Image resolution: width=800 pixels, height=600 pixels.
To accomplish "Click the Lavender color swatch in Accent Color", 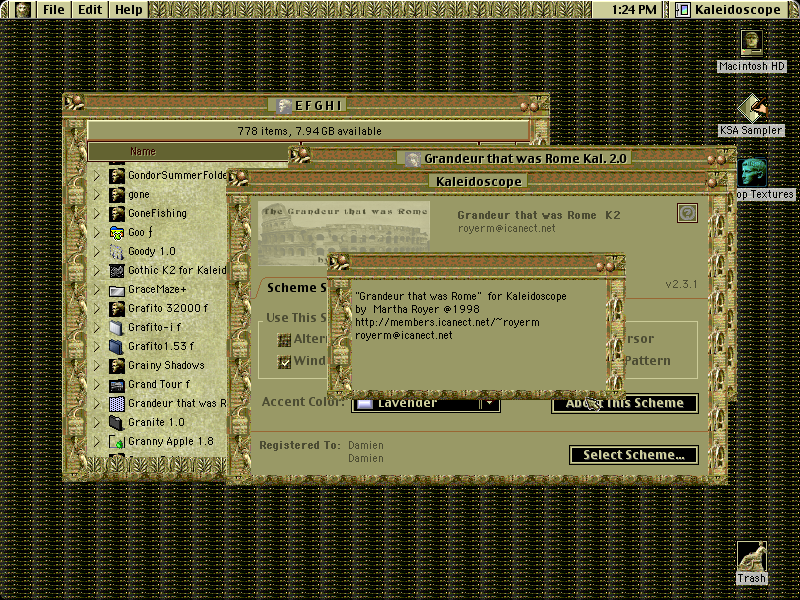I will (364, 404).
